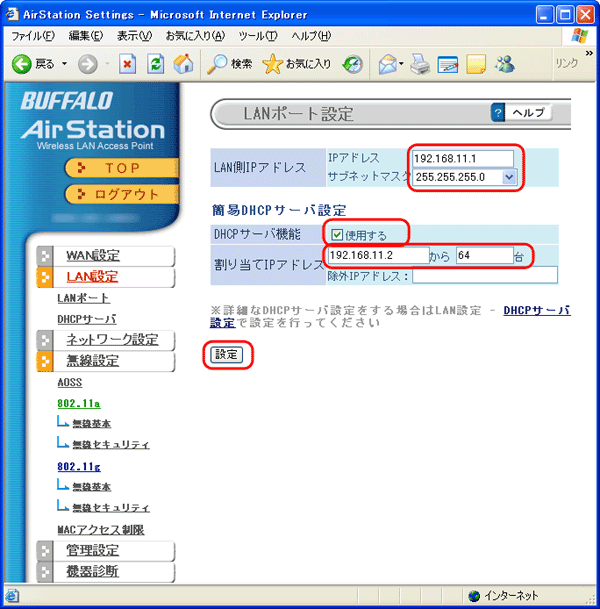Open the LANポート link

83,298
